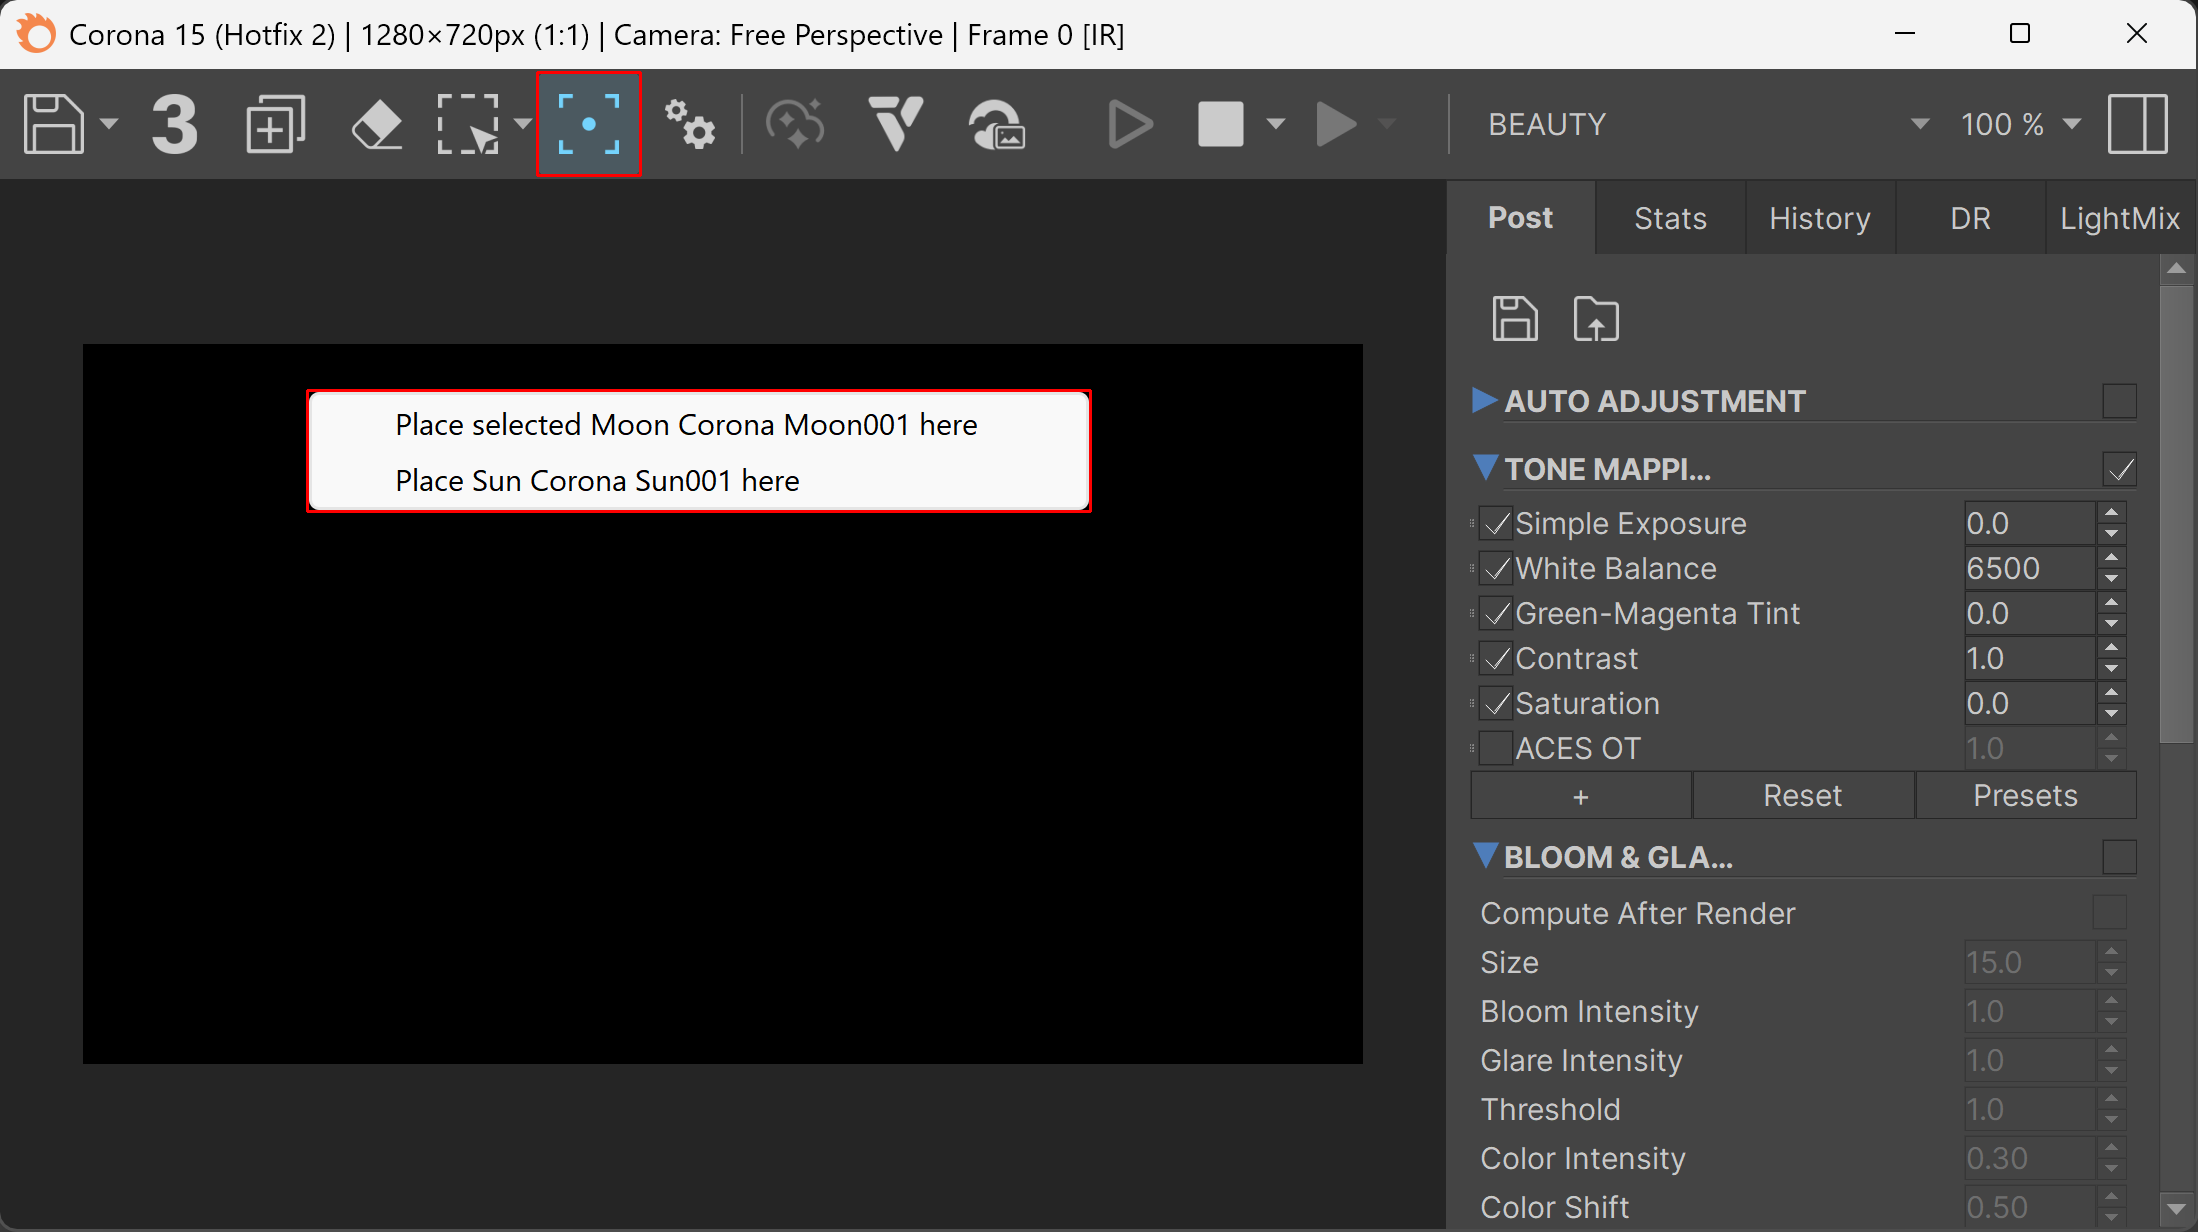Collapse the TONE MAPPING section
Image resolution: width=2198 pixels, height=1232 pixels.
point(1485,468)
